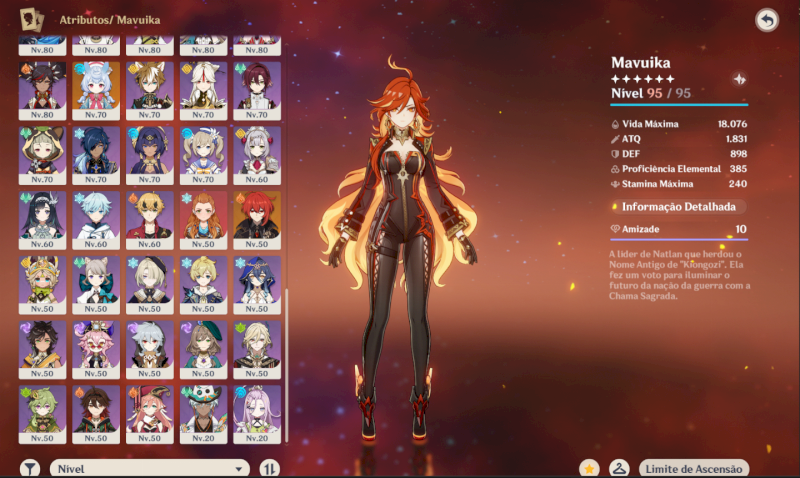Select Lynette with cat ears
Image resolution: width=800 pixels, height=478 pixels.
tap(96, 285)
